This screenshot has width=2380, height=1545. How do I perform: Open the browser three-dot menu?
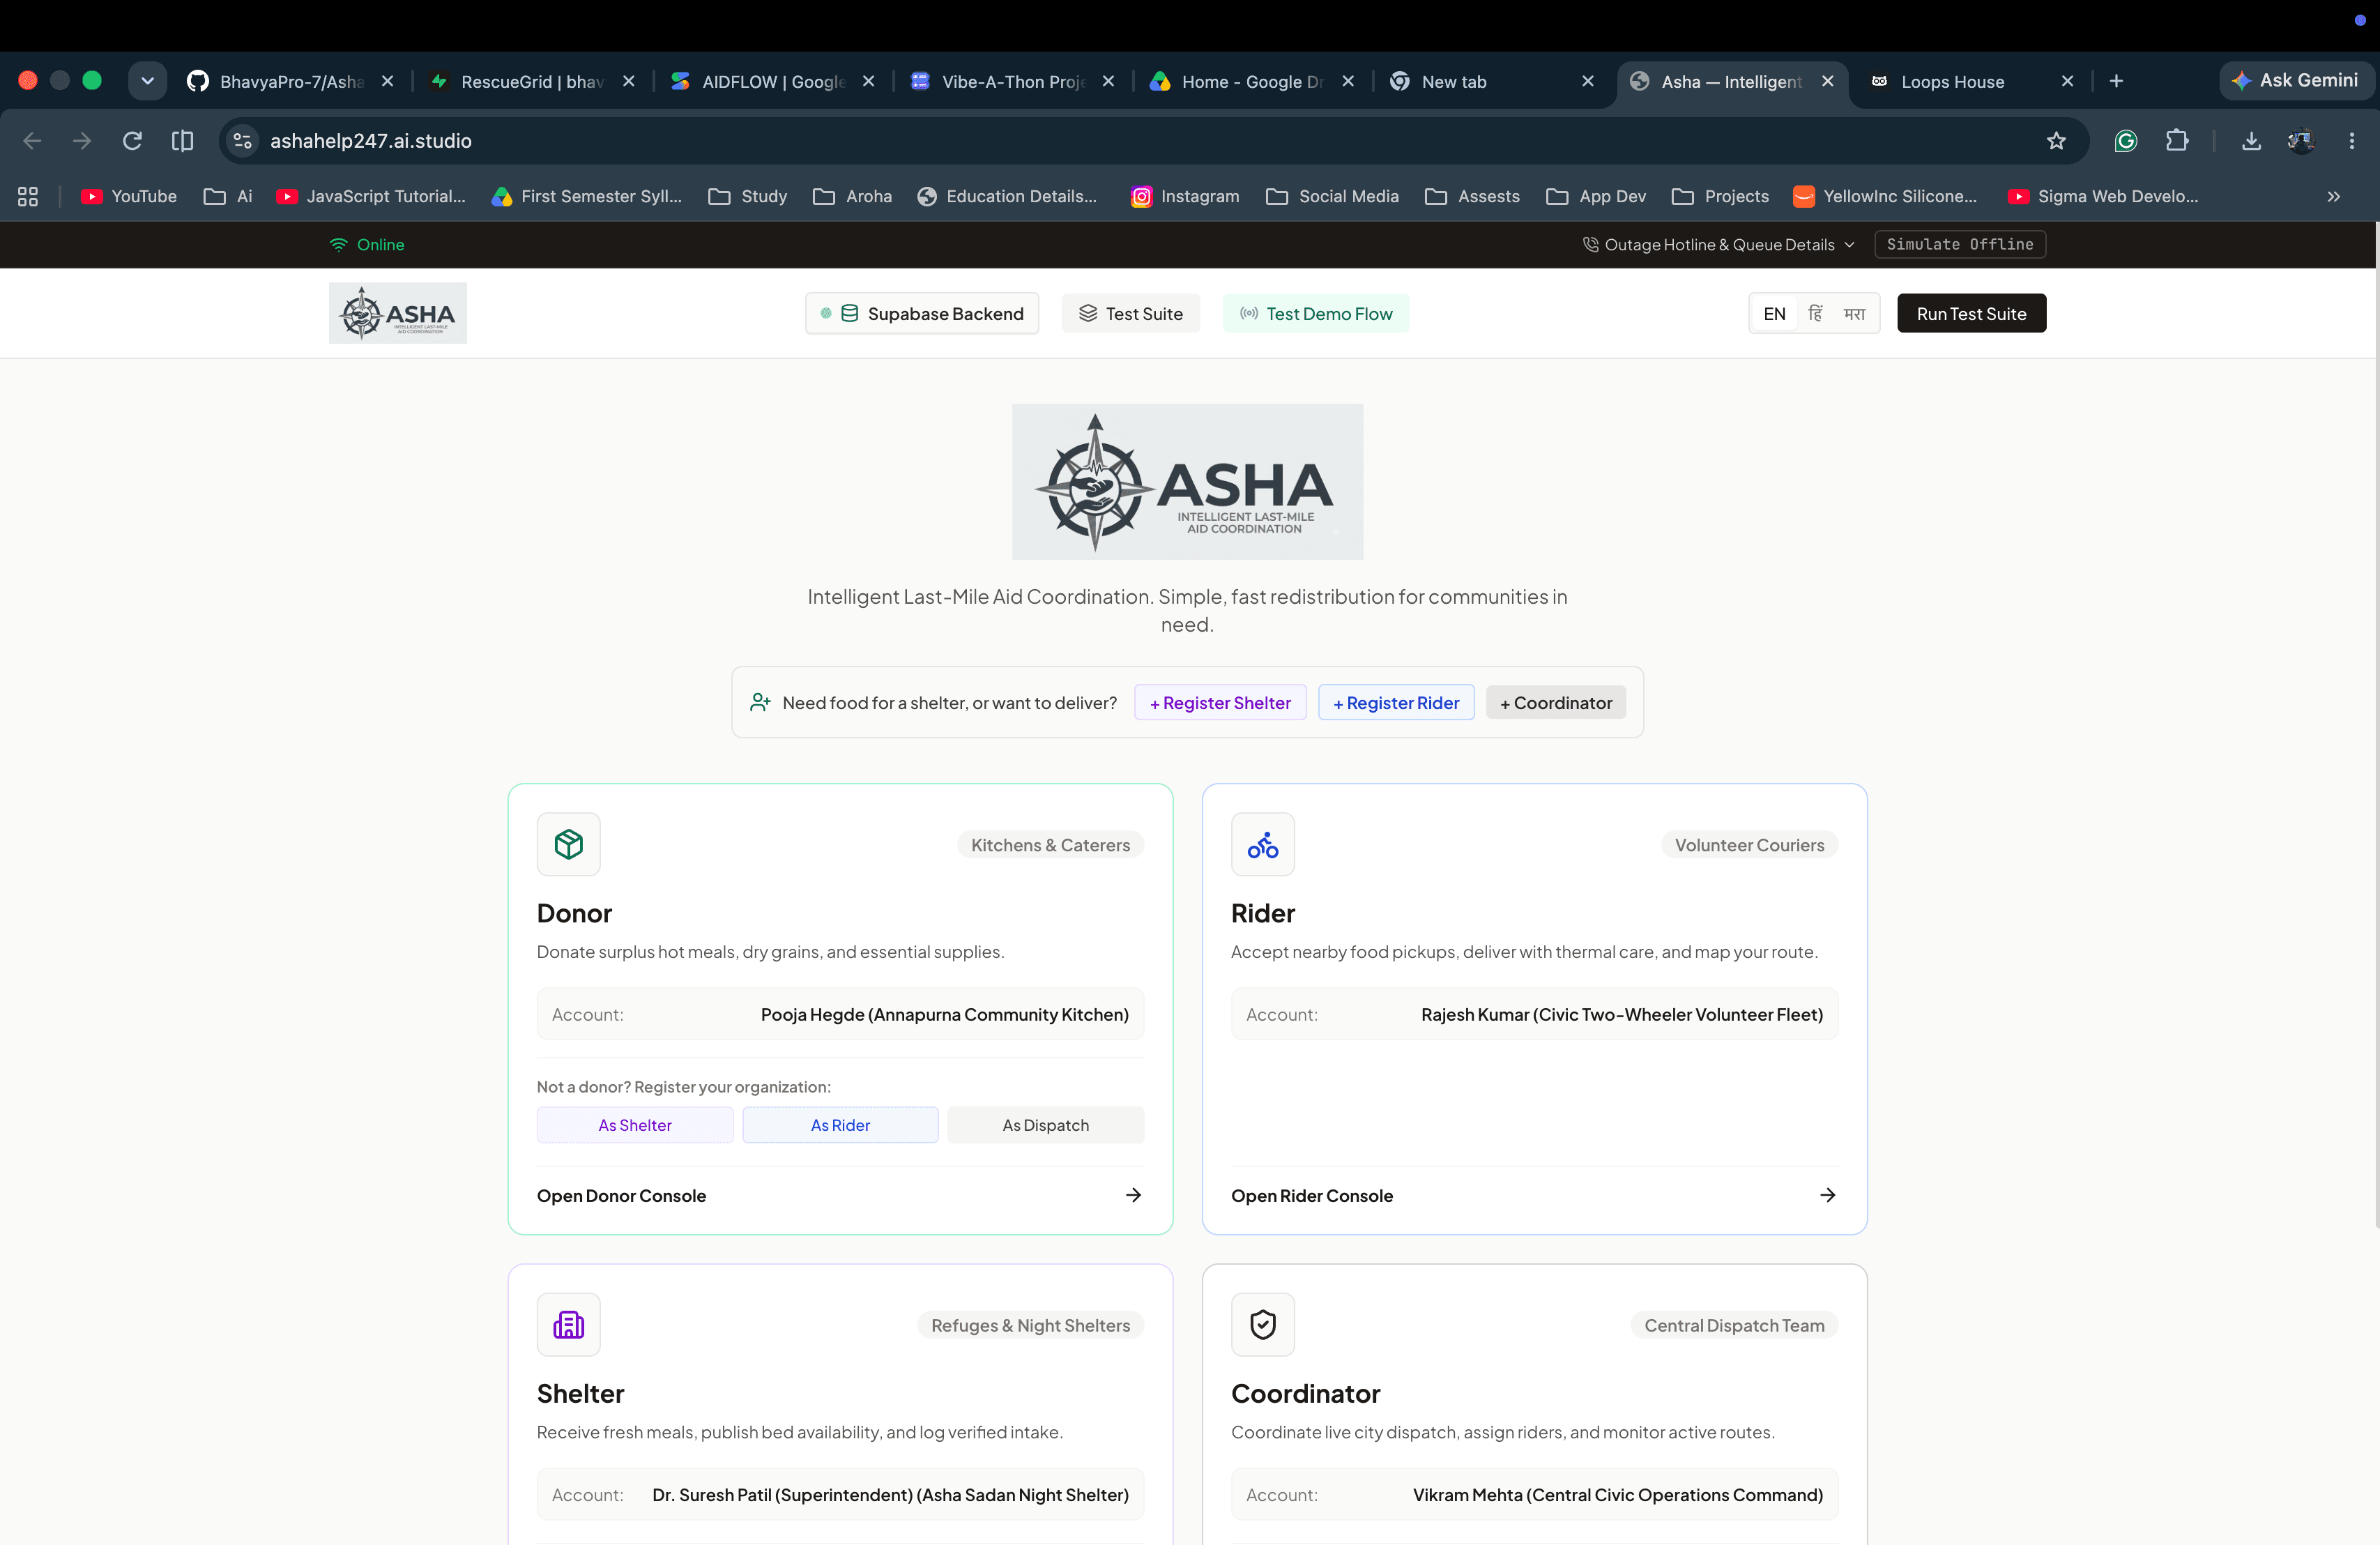pos(2351,140)
